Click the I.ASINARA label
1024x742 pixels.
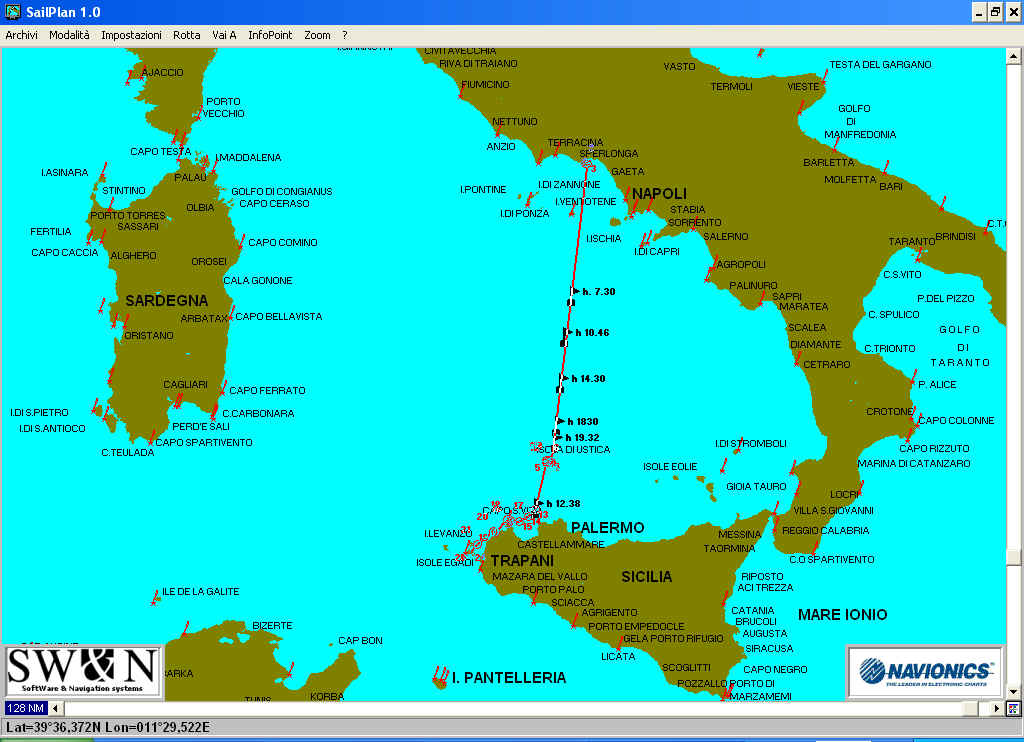tap(65, 173)
